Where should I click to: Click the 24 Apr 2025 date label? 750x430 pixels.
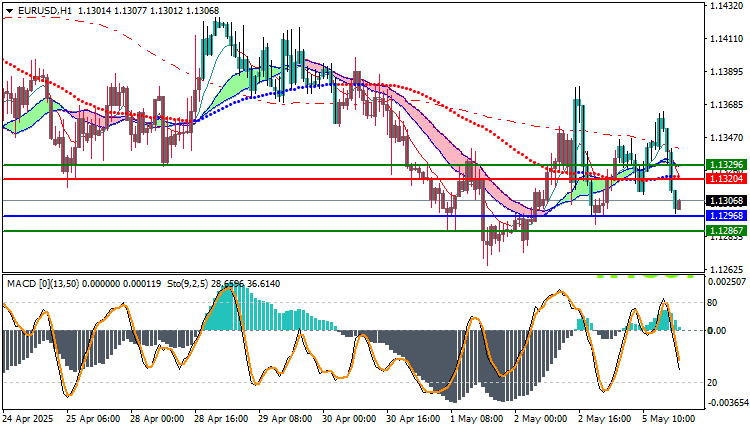27,419
